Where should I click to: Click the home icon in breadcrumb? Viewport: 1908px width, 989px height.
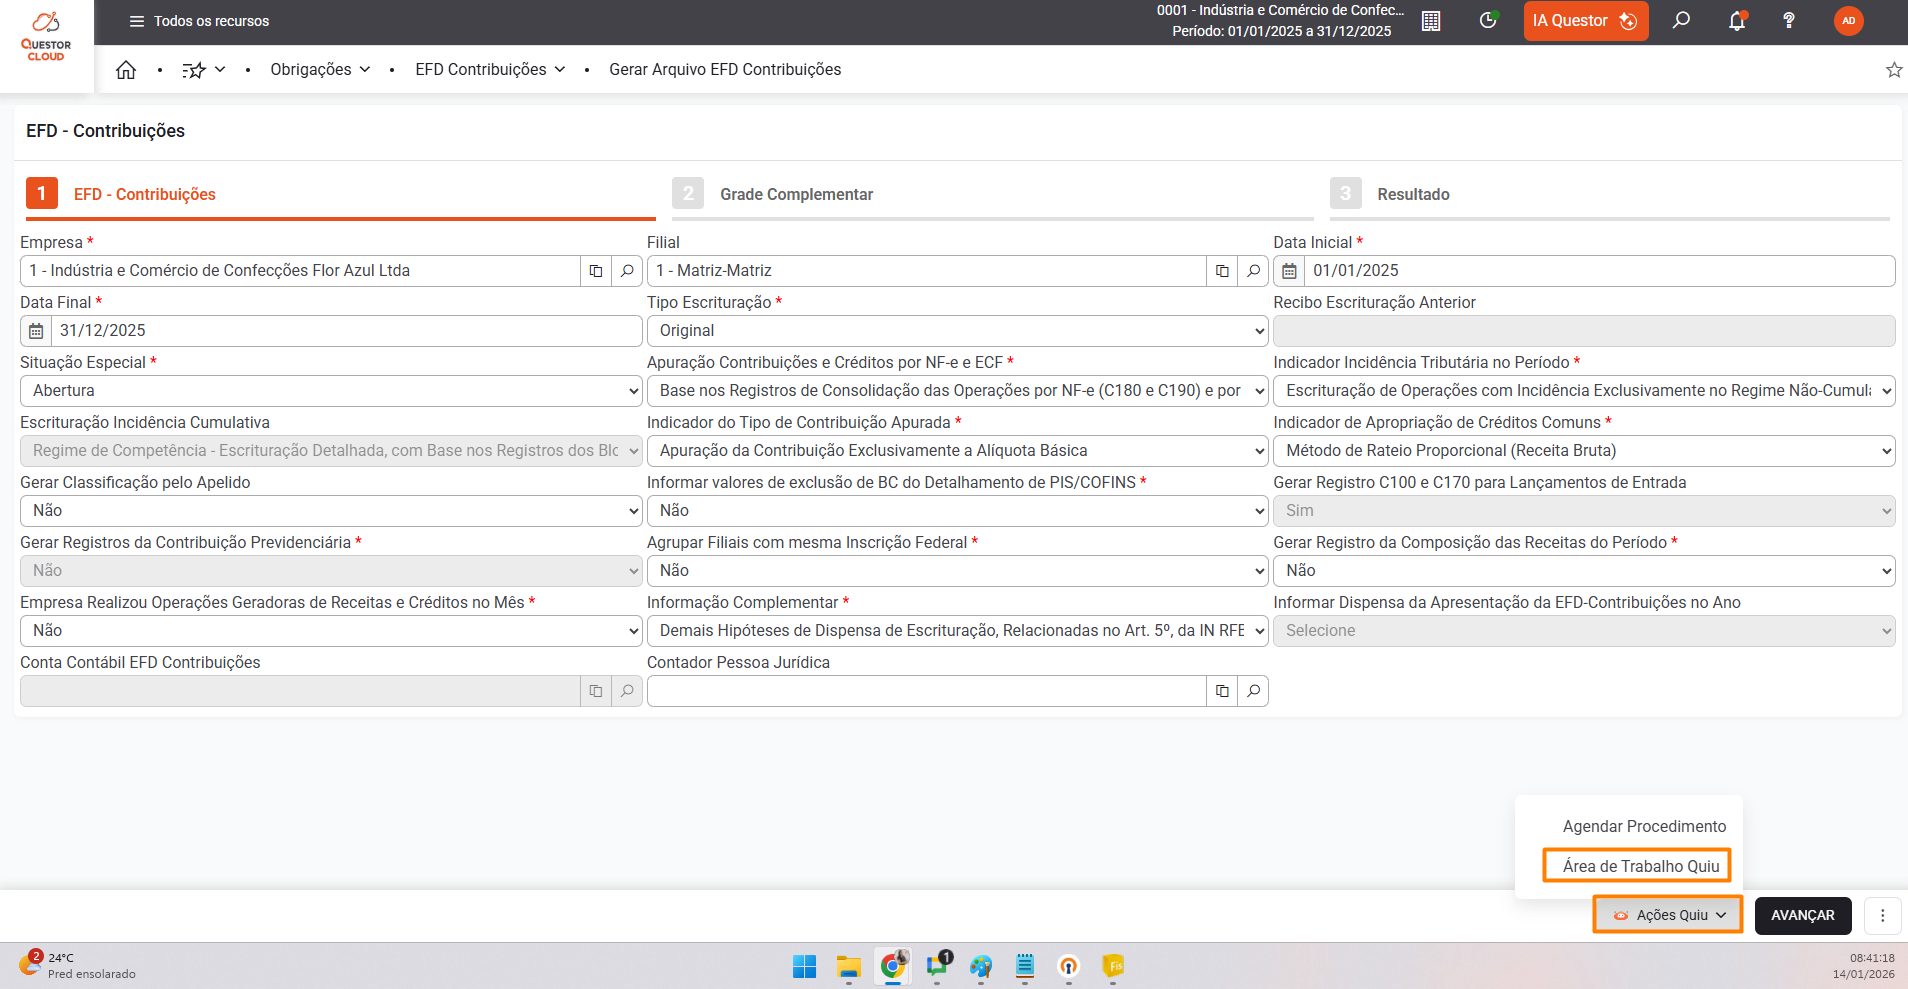126,70
